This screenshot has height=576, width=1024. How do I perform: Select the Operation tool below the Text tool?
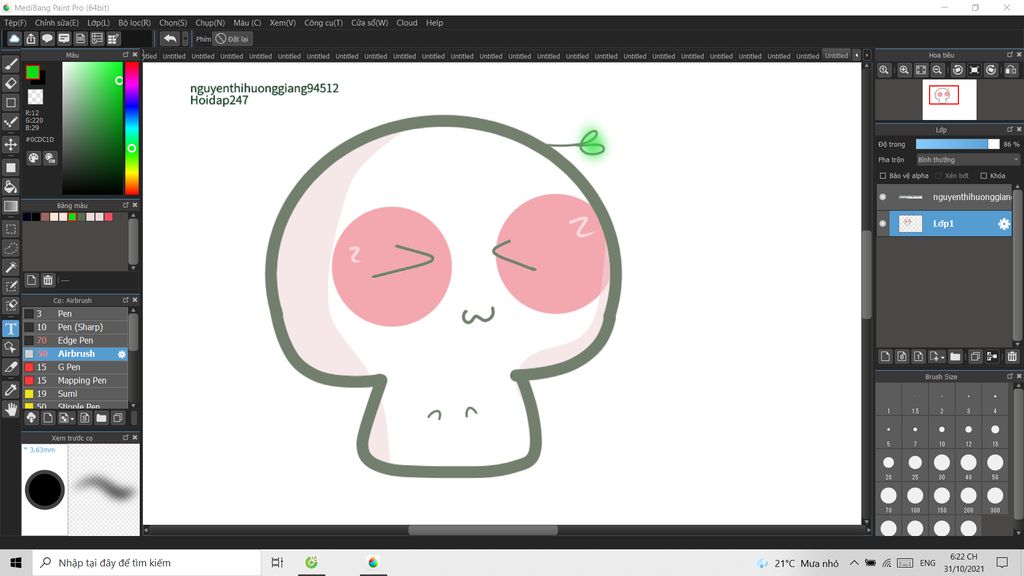(10, 347)
